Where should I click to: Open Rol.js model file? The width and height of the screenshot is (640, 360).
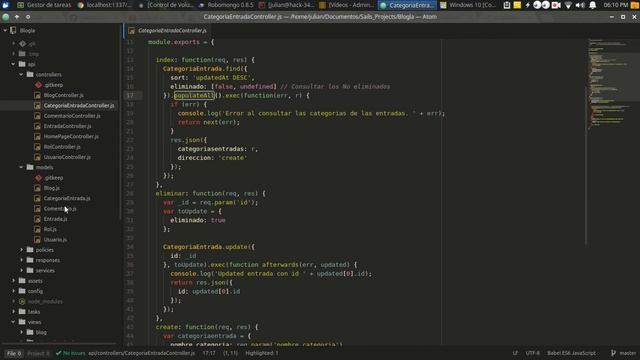[x=50, y=229]
